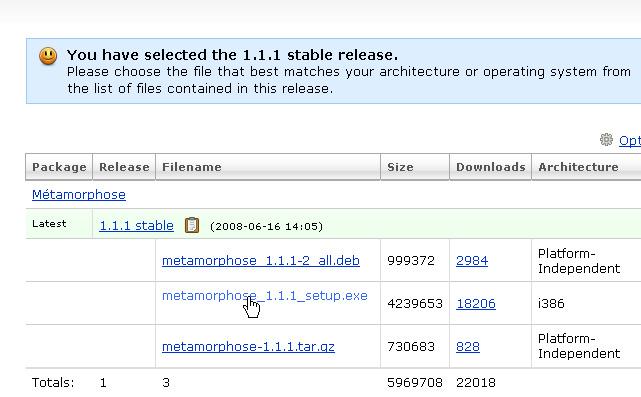The image size is (641, 397).
Task: View the 828 downloads stats link
Action: pyautogui.click(x=468, y=347)
